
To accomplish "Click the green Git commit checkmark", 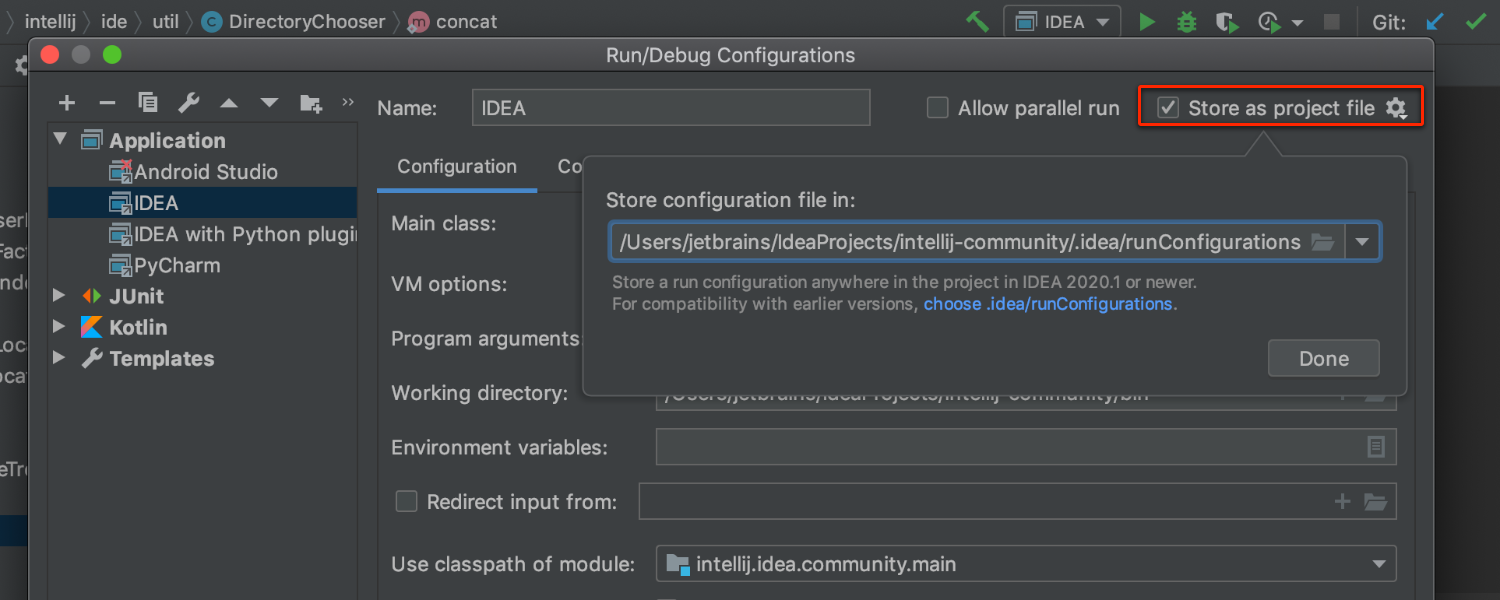I will tap(1476, 21).
